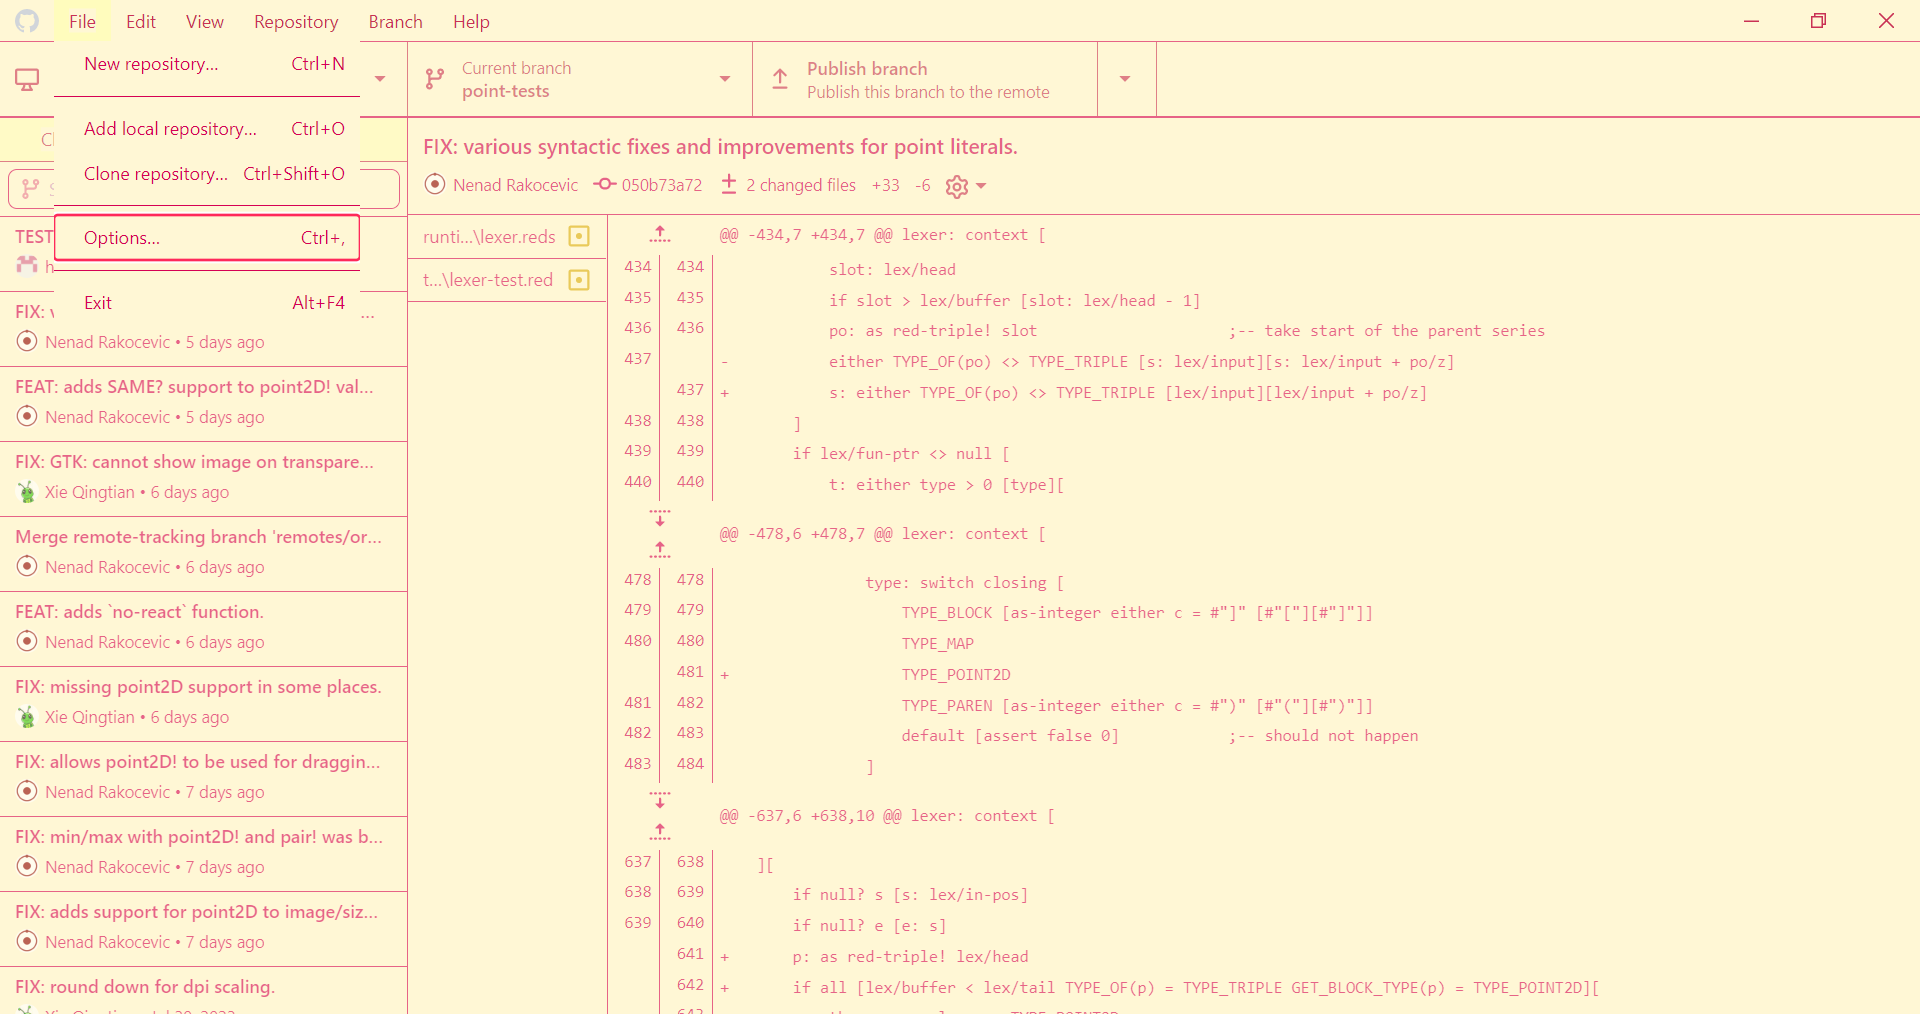Open the repository selector chevron near the monitor icon
Viewport: 1920px width, 1014px height.
[x=380, y=79]
